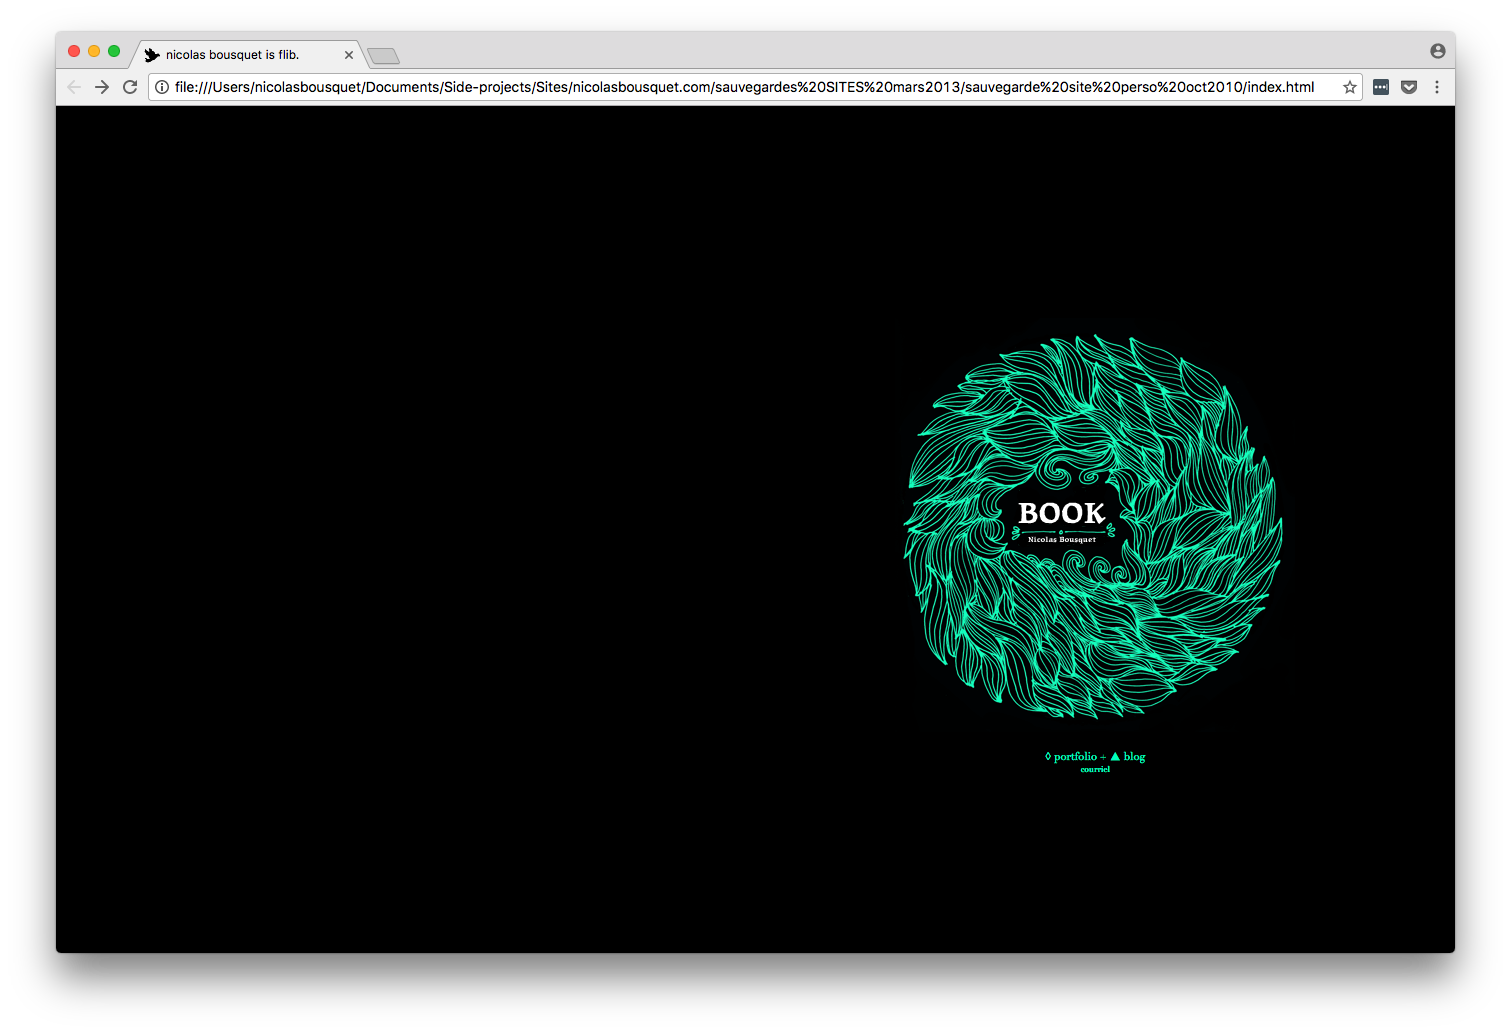Click the address bar URL field
The image size is (1511, 1033).
coord(744,87)
